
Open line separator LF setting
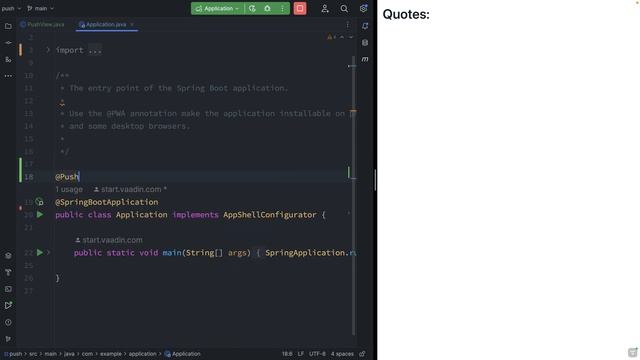tap(300, 354)
